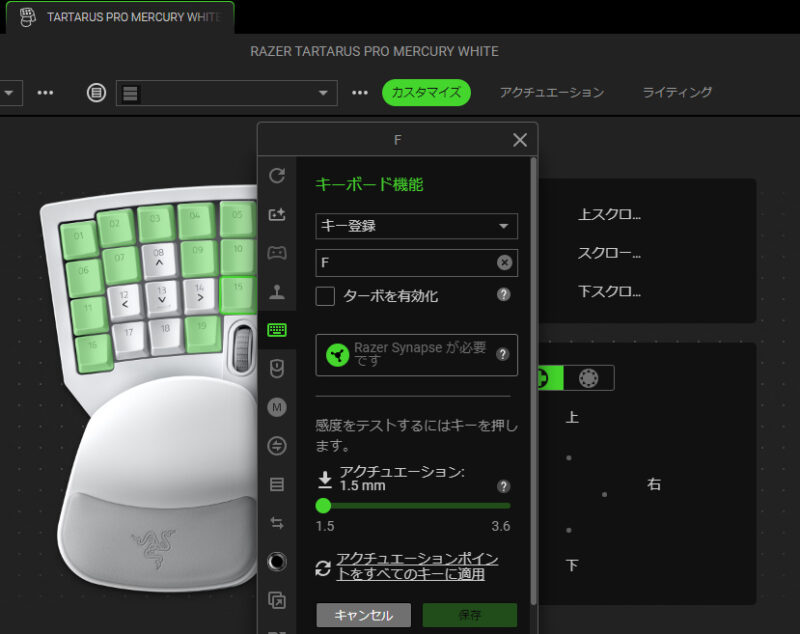This screenshot has width=800, height=634.
Task: Click the green 保存 button
Action: 469,615
